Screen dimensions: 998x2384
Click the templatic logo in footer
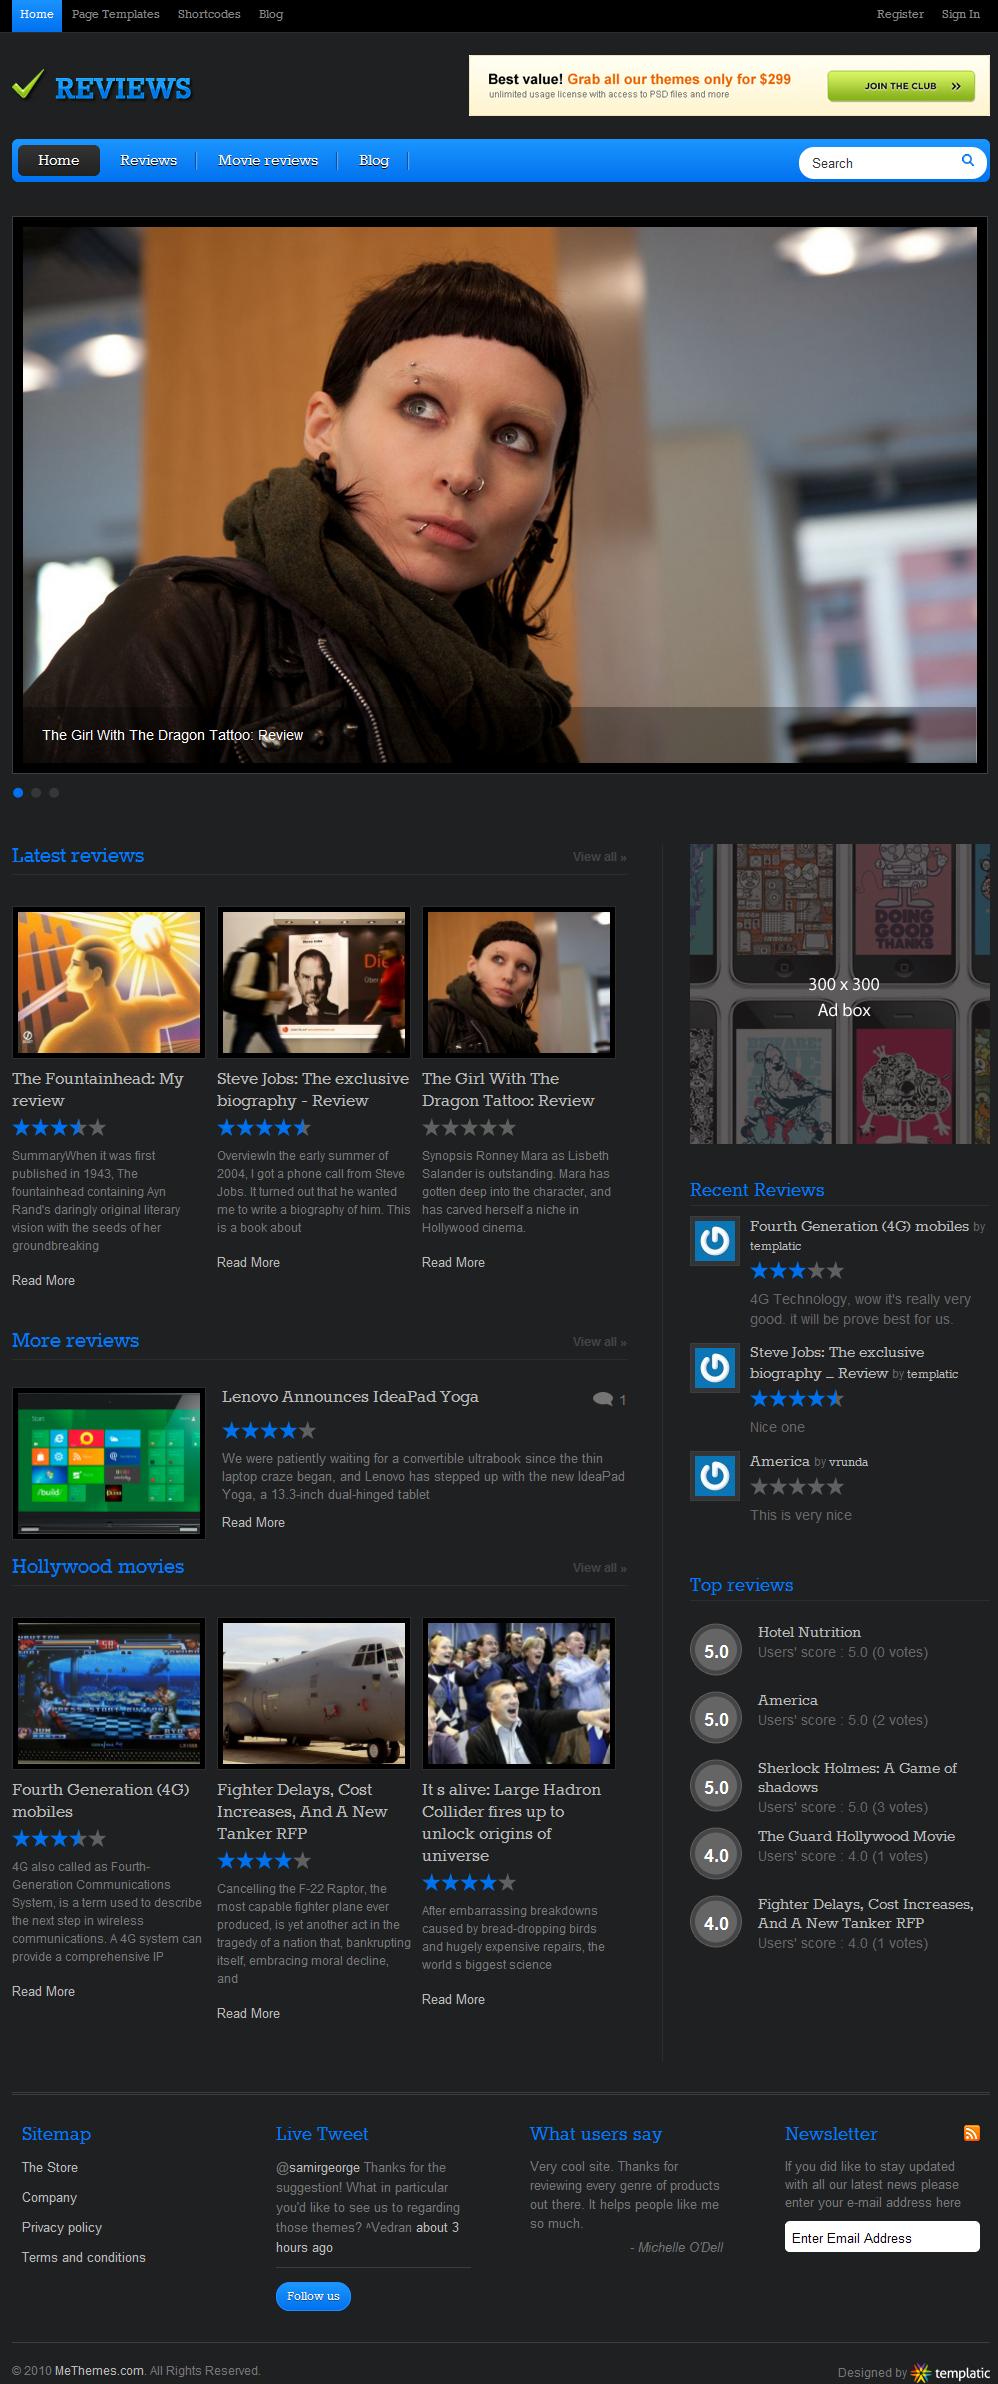coord(950,2372)
